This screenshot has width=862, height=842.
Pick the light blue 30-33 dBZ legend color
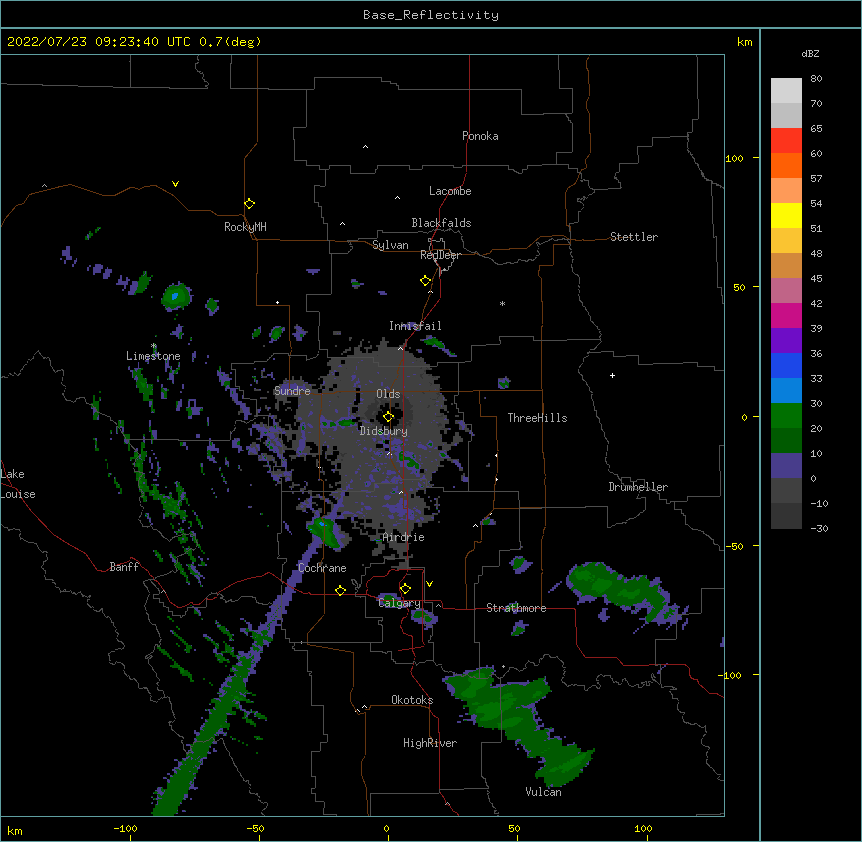point(786,391)
